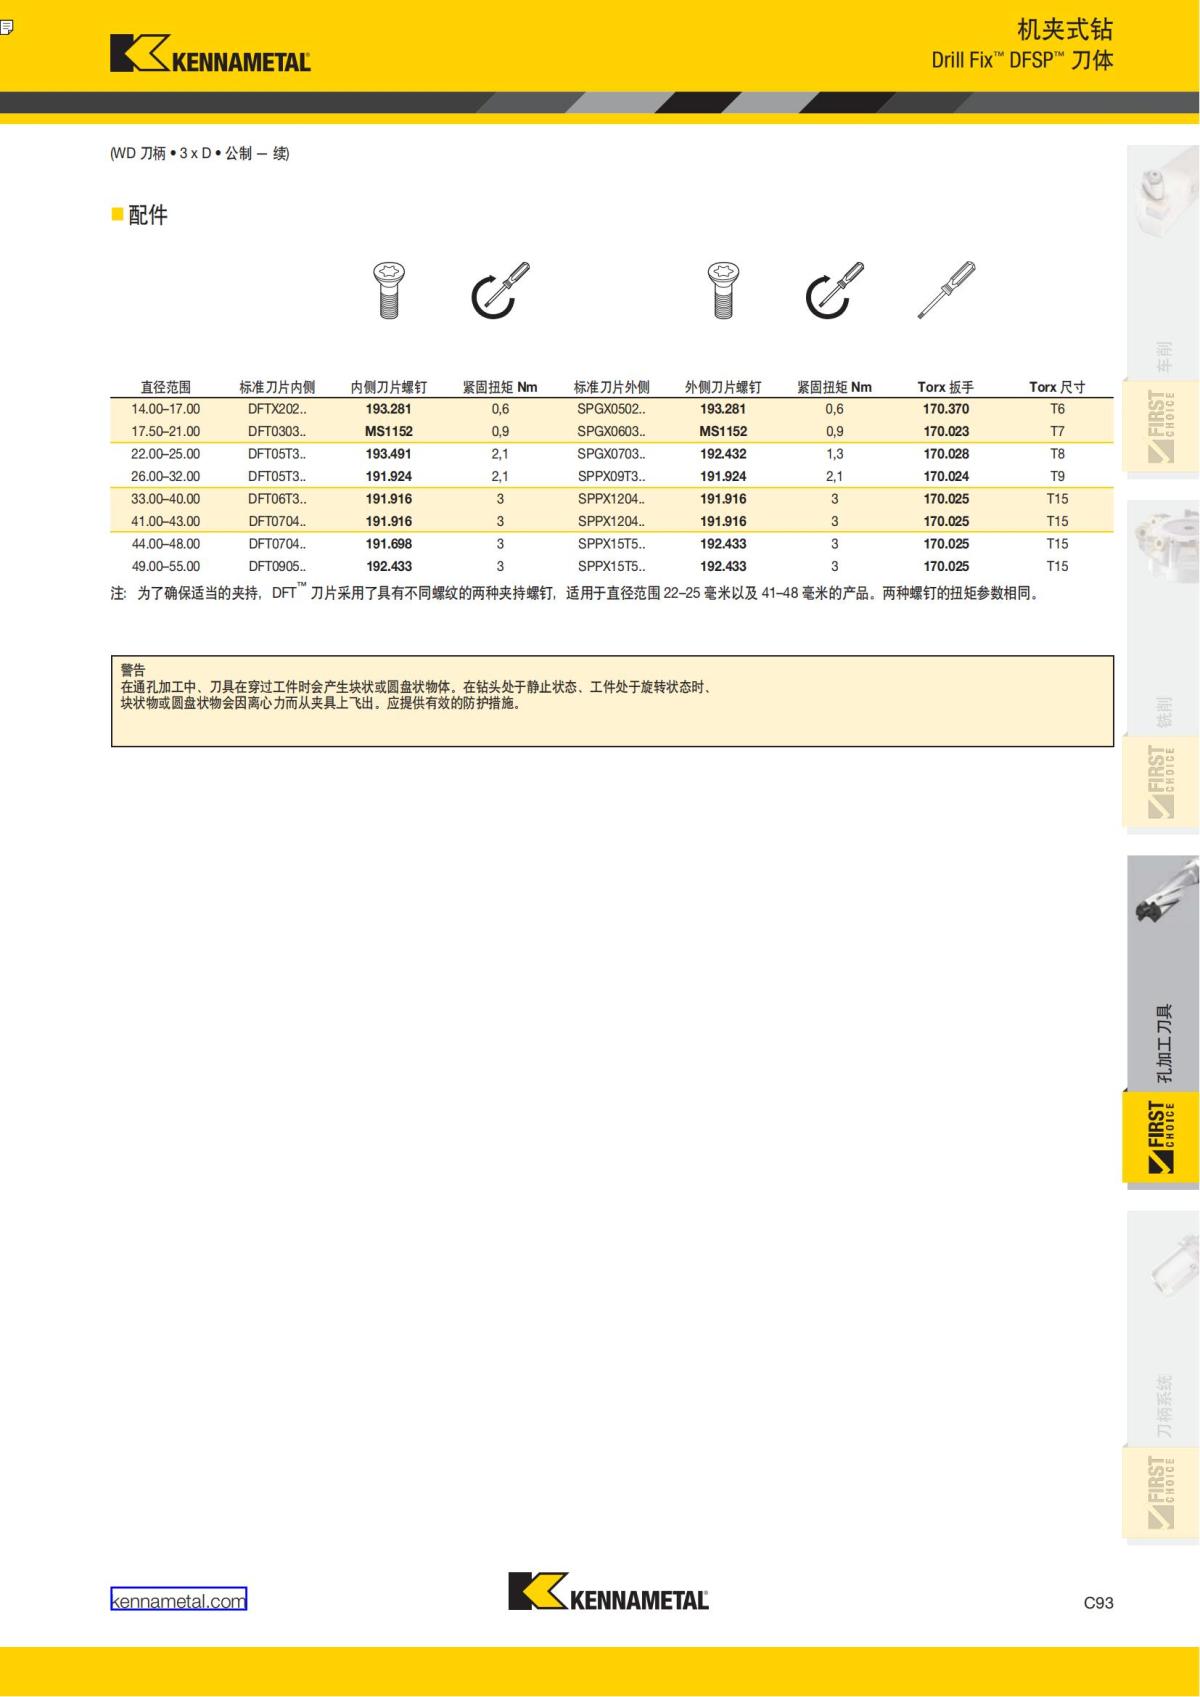
Task: Select the SPGX0603.. outer insert cell
Action: 611,432
